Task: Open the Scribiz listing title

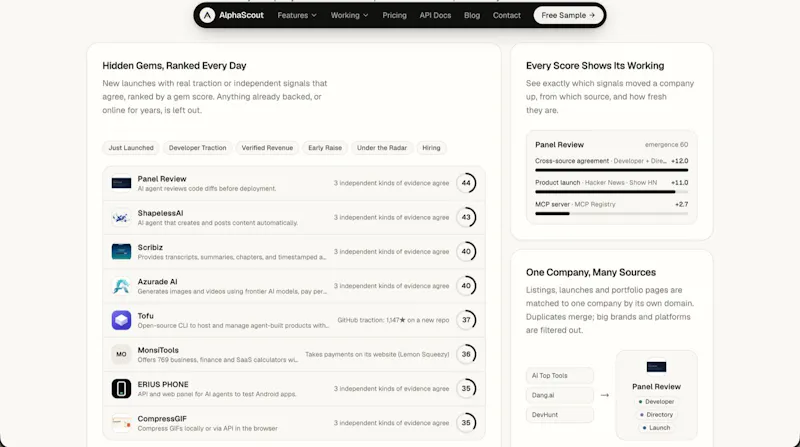Action: [x=150, y=247]
